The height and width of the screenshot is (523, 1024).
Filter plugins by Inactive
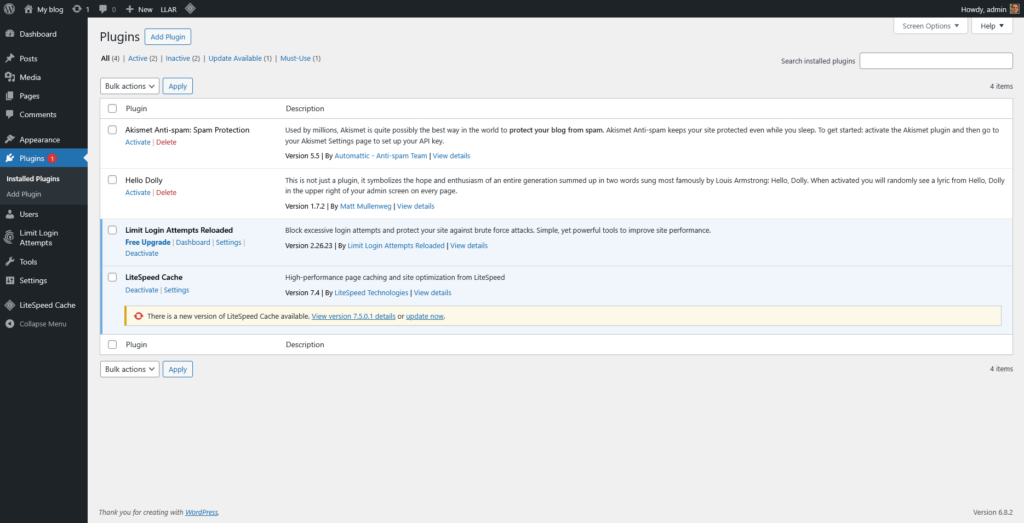tap(177, 59)
